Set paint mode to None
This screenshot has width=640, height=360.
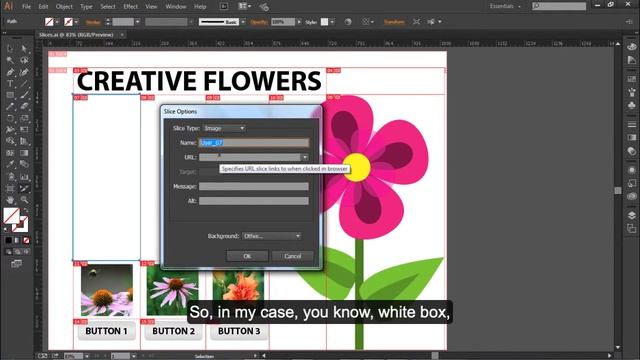(x=26, y=240)
